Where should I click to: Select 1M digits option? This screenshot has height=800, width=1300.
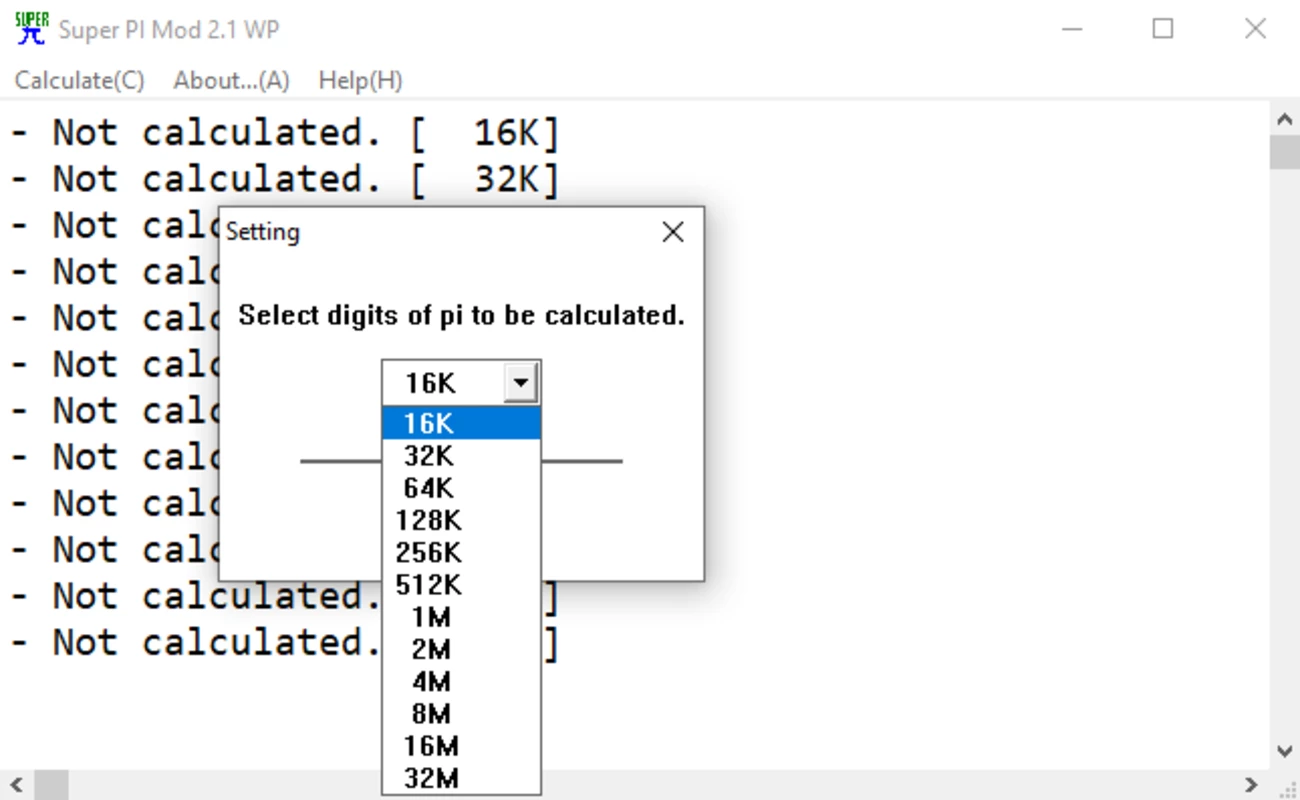462,617
